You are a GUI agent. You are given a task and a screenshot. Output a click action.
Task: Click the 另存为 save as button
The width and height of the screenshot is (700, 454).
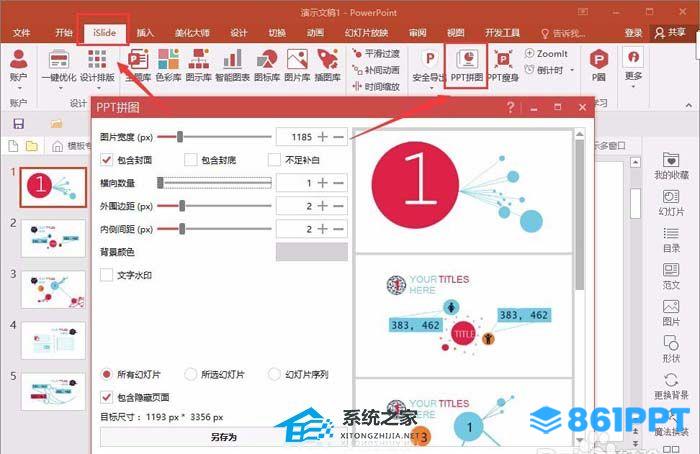[224, 437]
